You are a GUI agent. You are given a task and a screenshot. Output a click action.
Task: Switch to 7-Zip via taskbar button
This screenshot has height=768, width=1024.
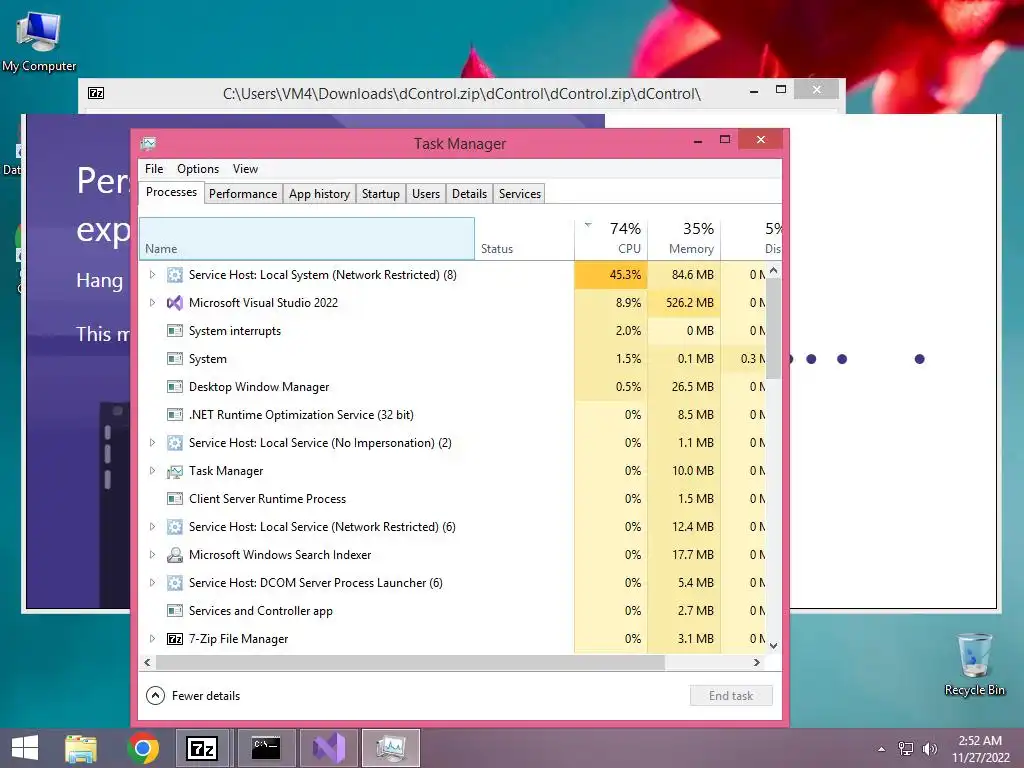click(202, 748)
